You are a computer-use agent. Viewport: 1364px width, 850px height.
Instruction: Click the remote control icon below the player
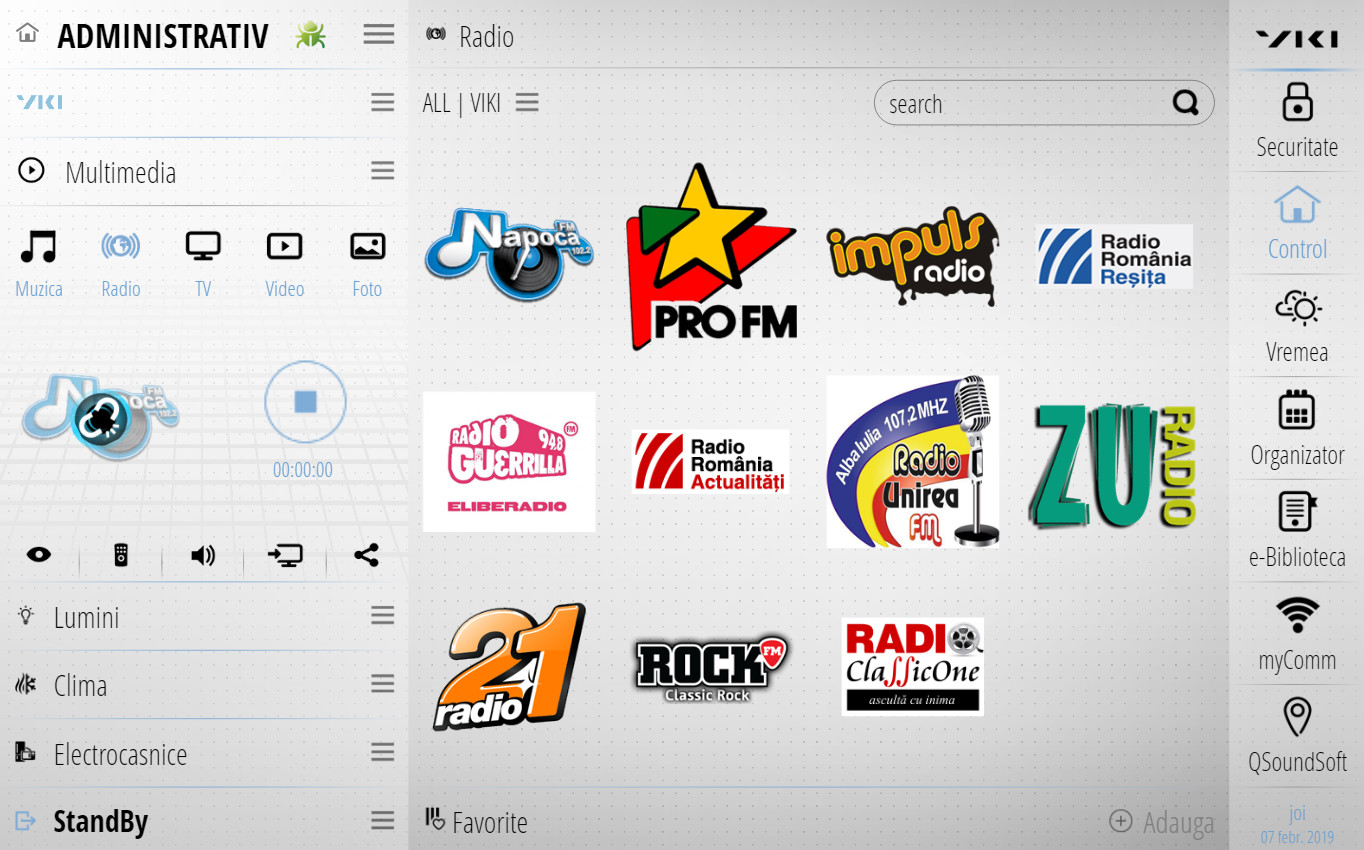(122, 554)
